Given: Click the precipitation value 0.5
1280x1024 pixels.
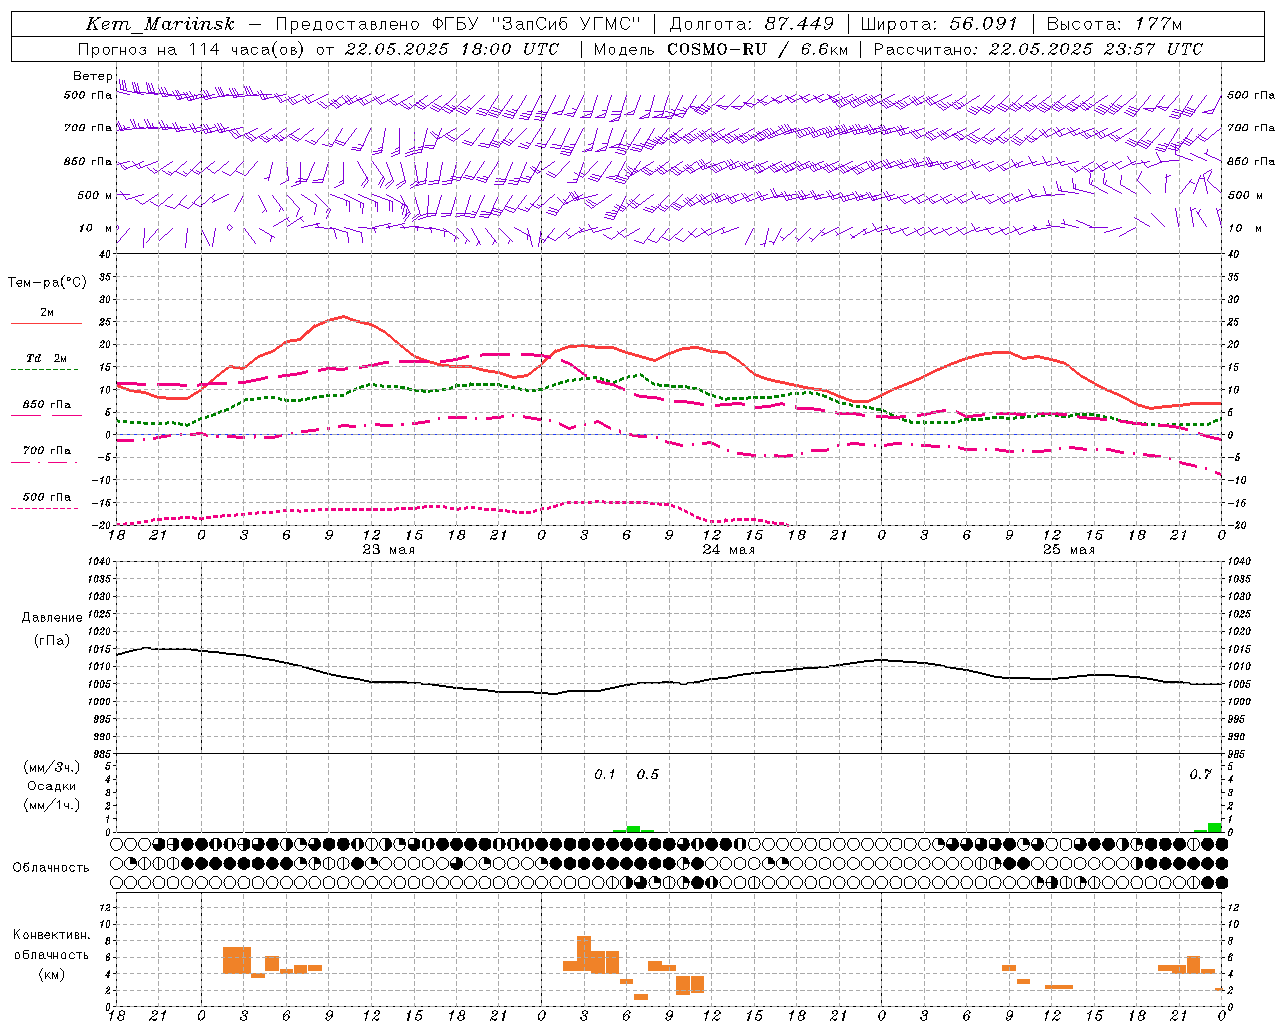Looking at the screenshot, I should pos(648,775).
